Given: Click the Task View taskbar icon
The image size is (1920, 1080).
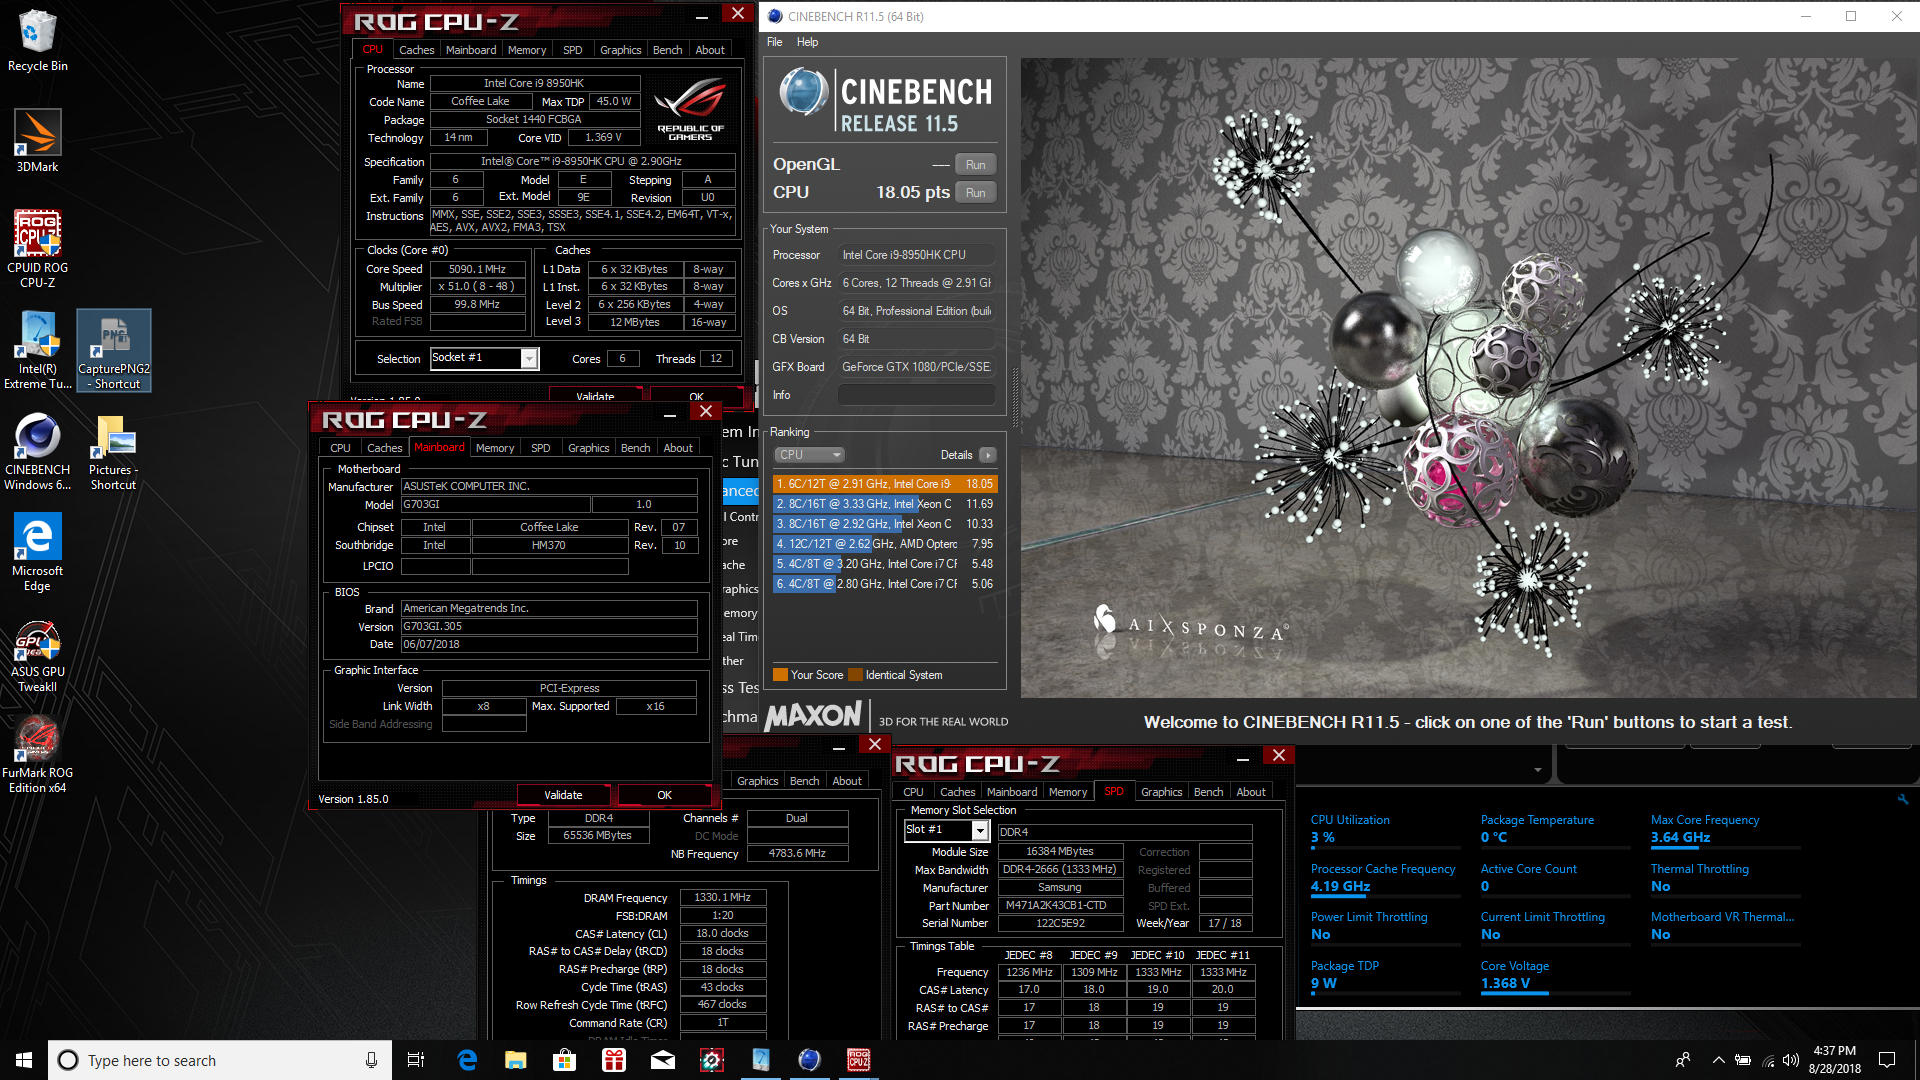Looking at the screenshot, I should [x=416, y=1060].
